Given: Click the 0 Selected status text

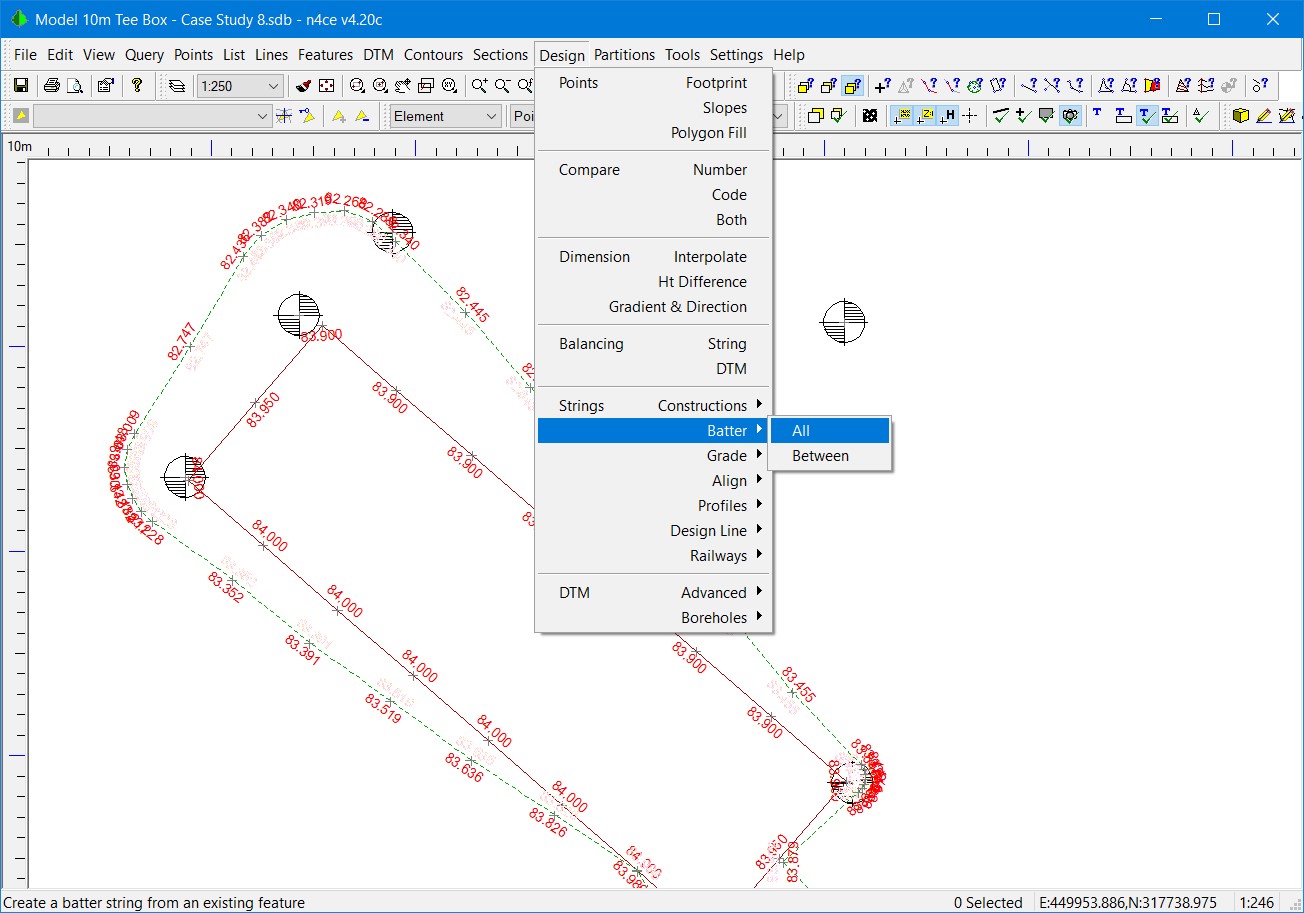Looking at the screenshot, I should point(988,902).
